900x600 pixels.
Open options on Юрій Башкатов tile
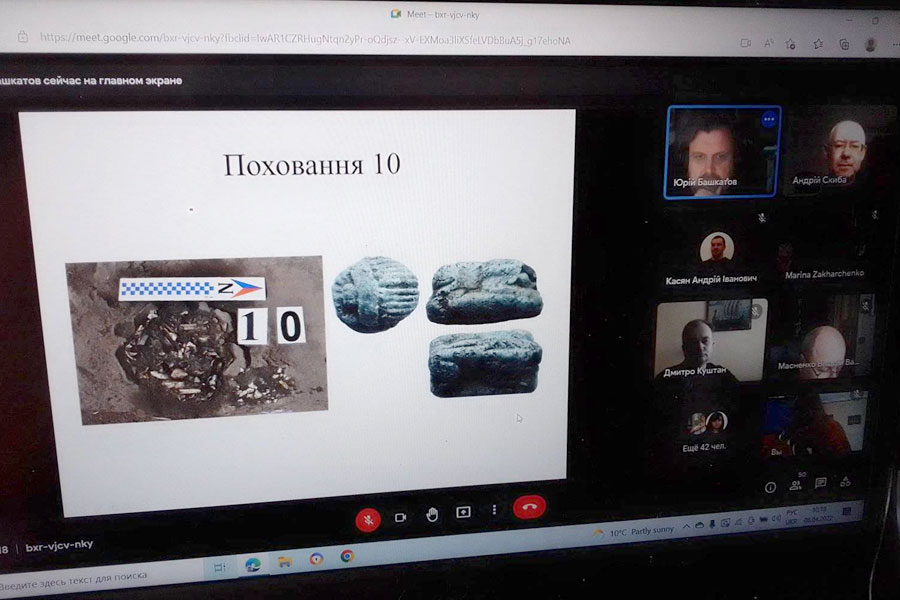tap(769, 119)
